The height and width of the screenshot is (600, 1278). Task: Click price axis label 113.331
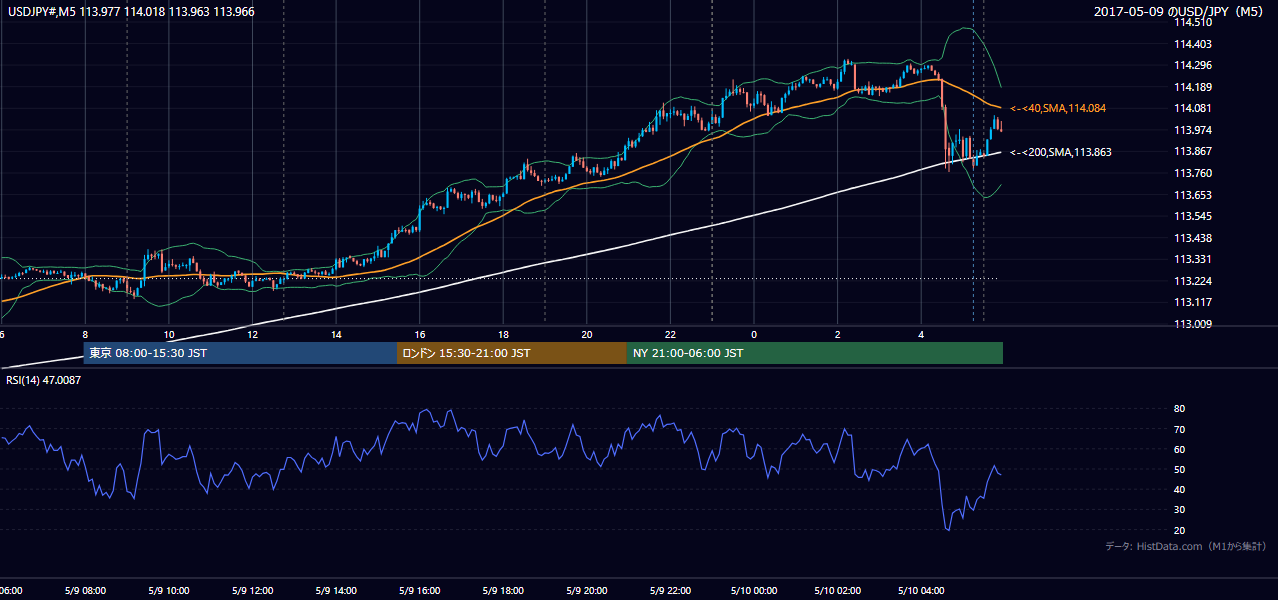click(x=1193, y=259)
